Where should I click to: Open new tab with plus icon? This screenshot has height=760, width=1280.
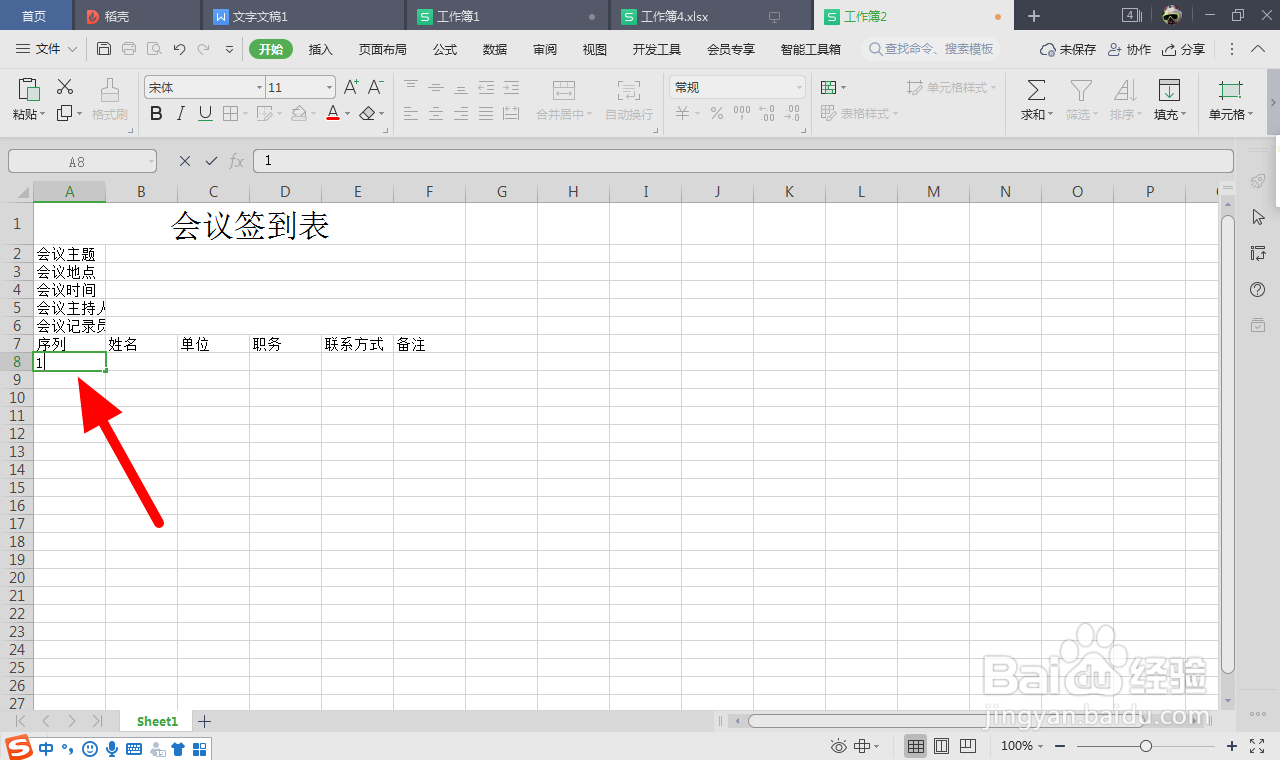point(1034,16)
